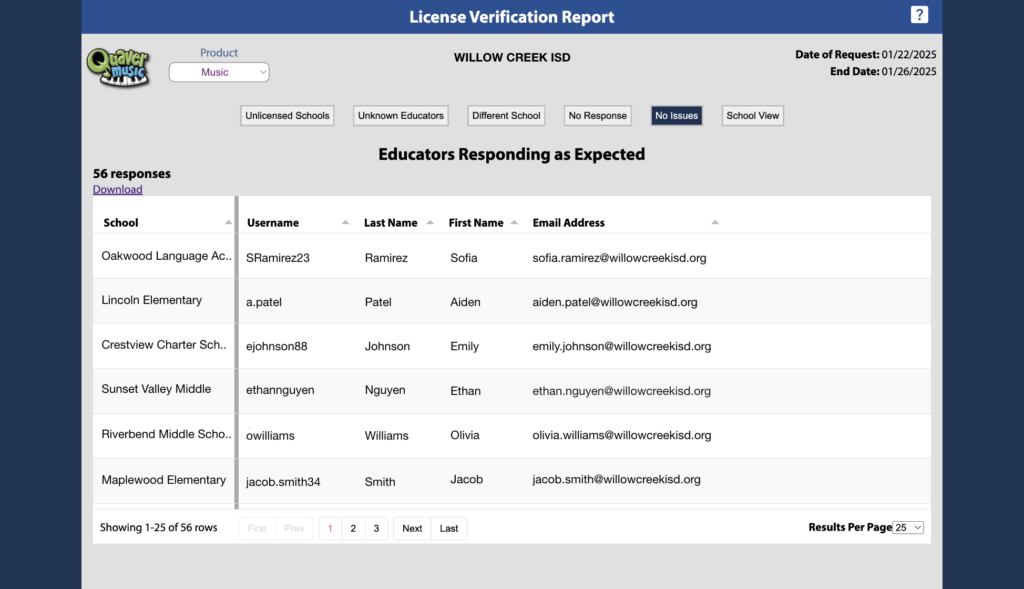Select Crestview Charter Sch.. school cell
The height and width of the screenshot is (589, 1024).
point(164,345)
